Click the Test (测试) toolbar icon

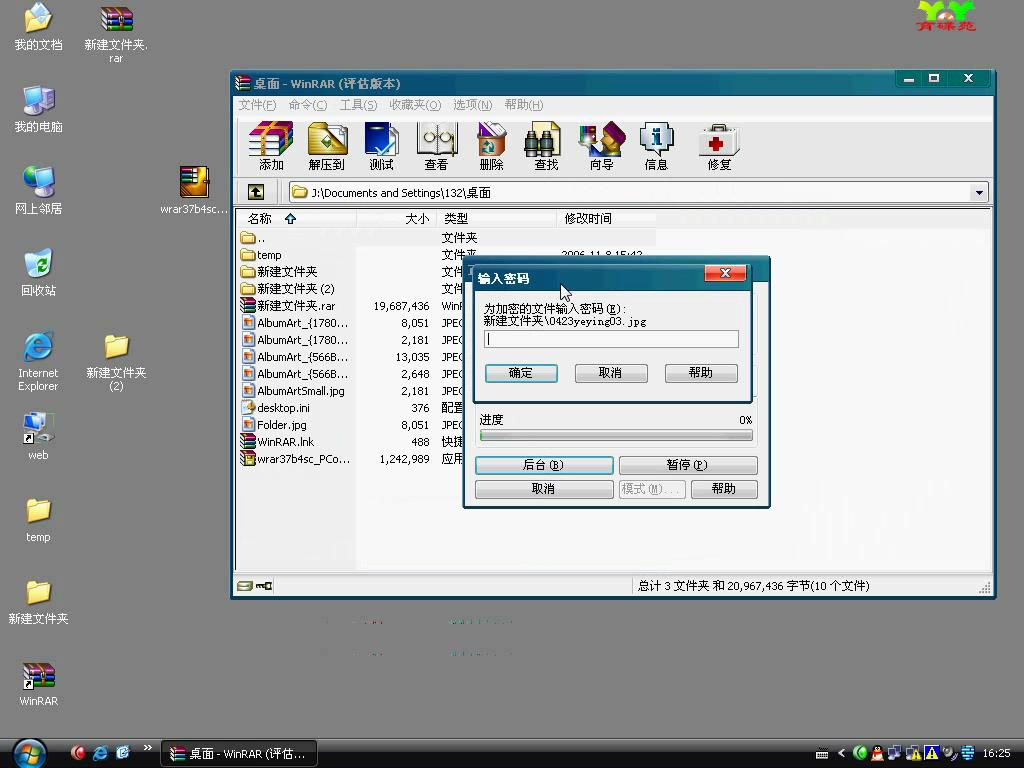(381, 146)
